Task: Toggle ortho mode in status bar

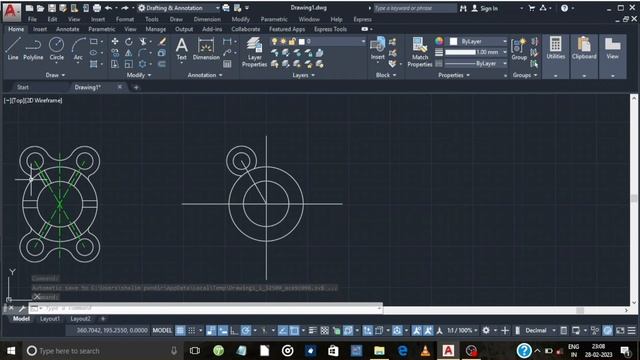Action: coord(234,330)
